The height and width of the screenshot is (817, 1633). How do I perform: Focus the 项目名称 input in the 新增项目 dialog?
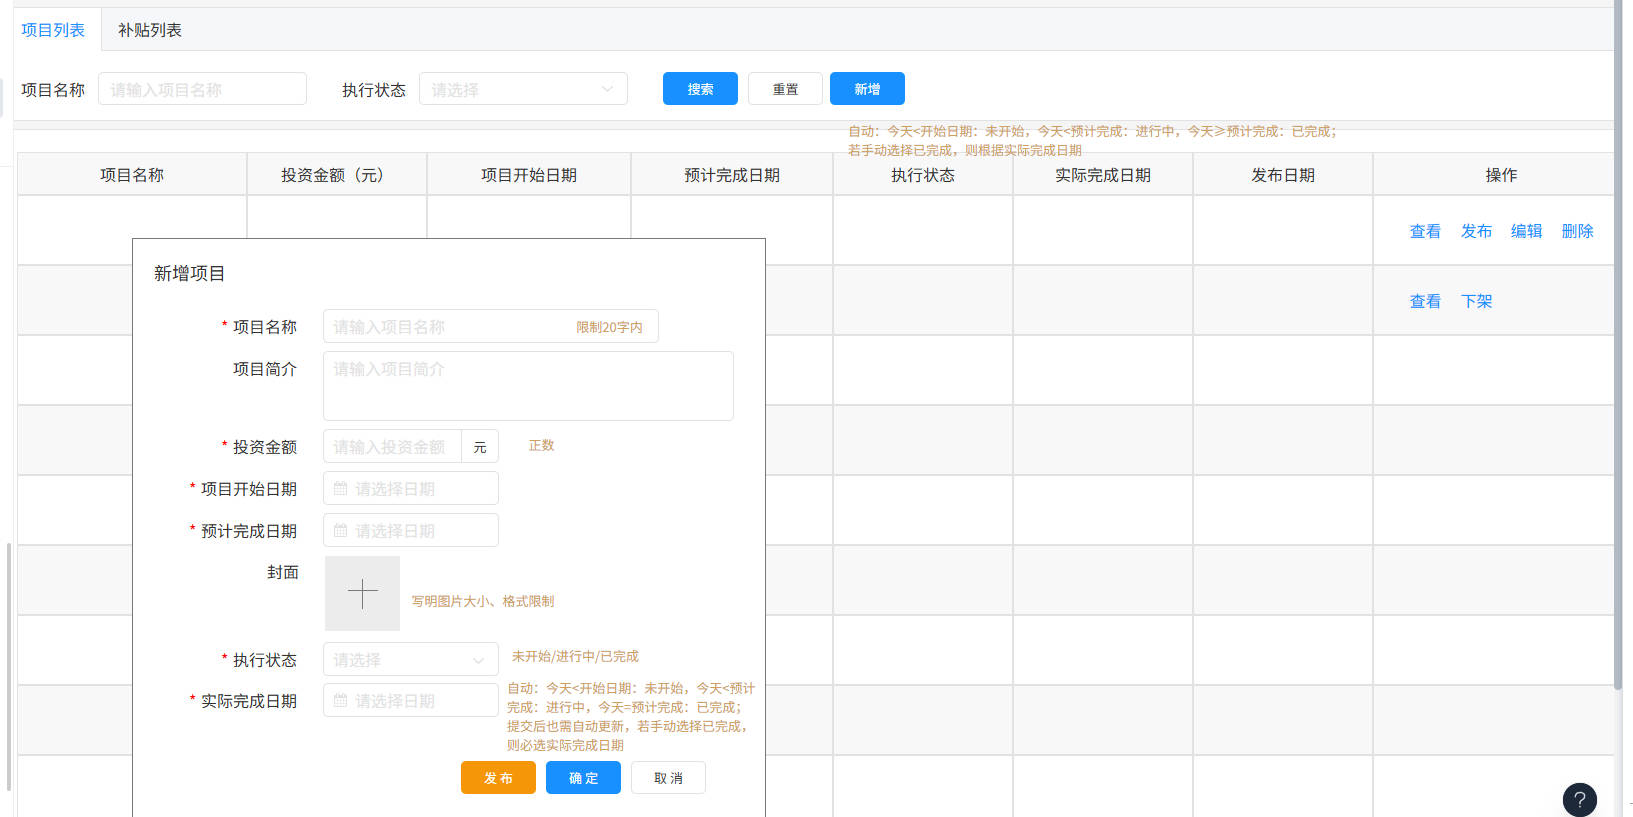490,327
